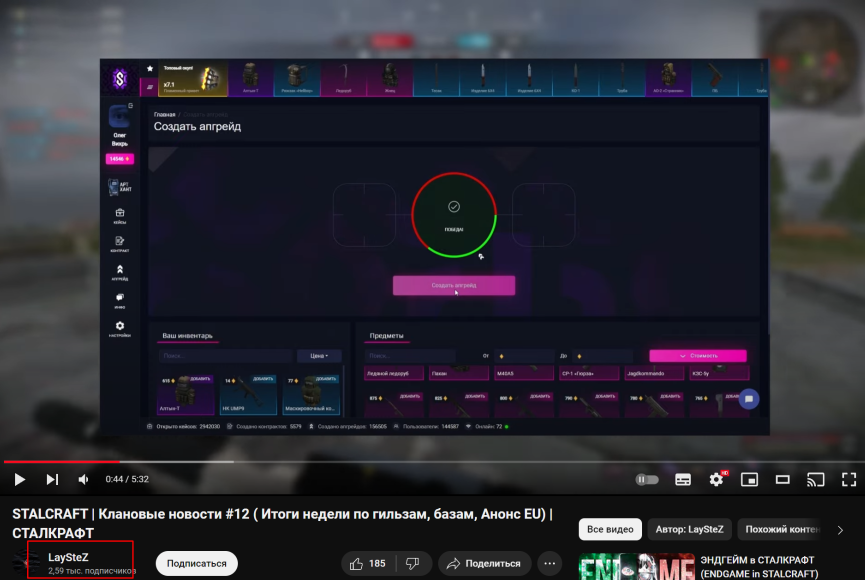Open the Поделиться share button
Screen dimensions: 865x580
484,563
